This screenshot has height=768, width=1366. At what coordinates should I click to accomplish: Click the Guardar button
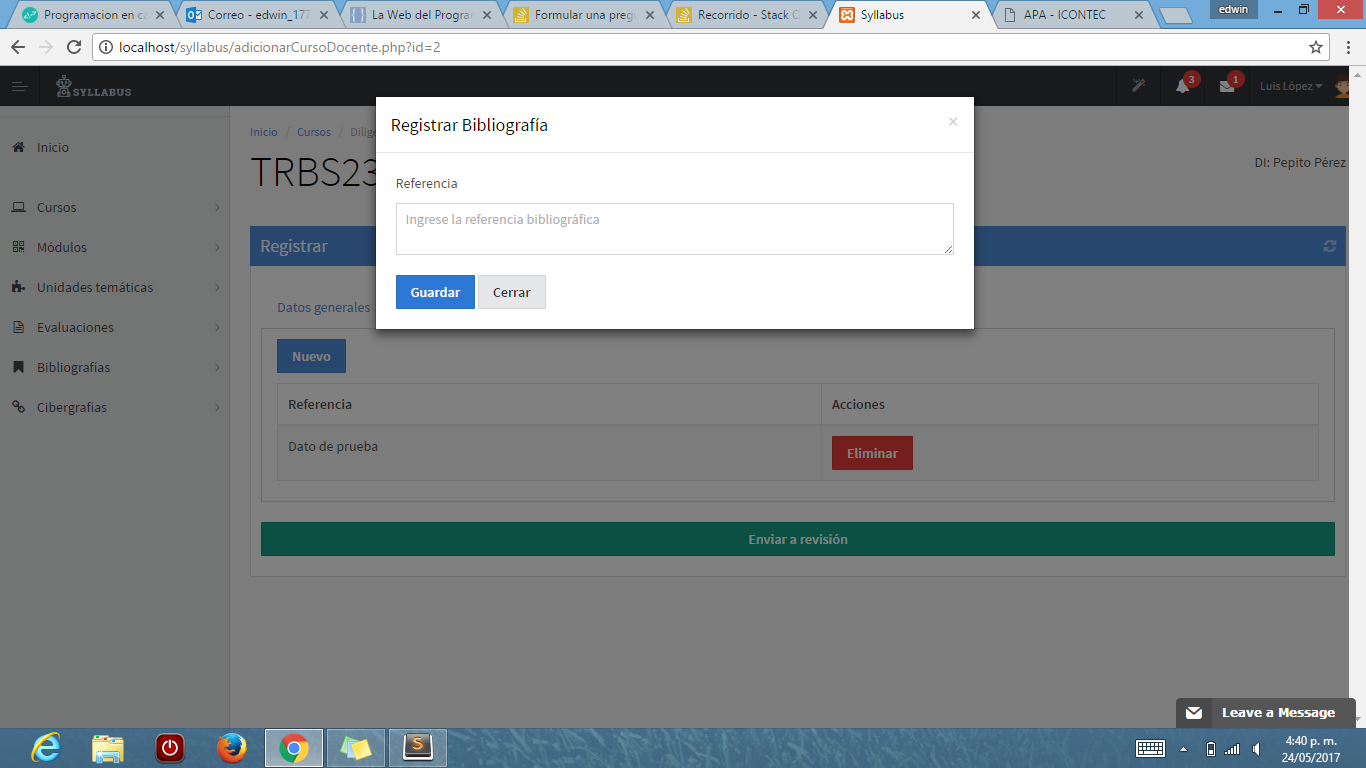click(435, 292)
